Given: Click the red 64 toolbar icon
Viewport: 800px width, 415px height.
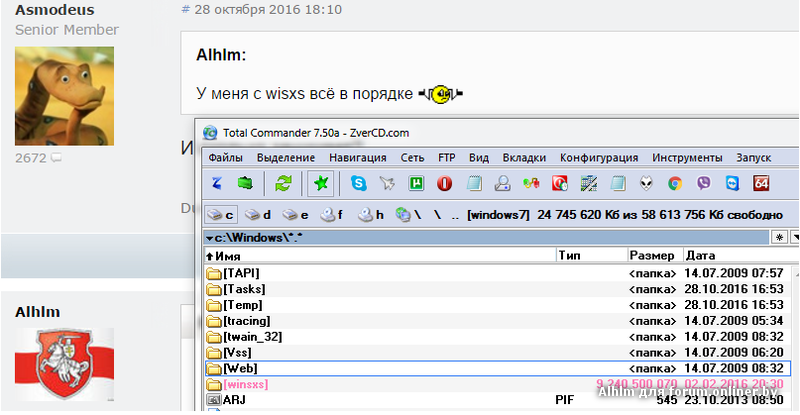Looking at the screenshot, I should click(x=761, y=183).
